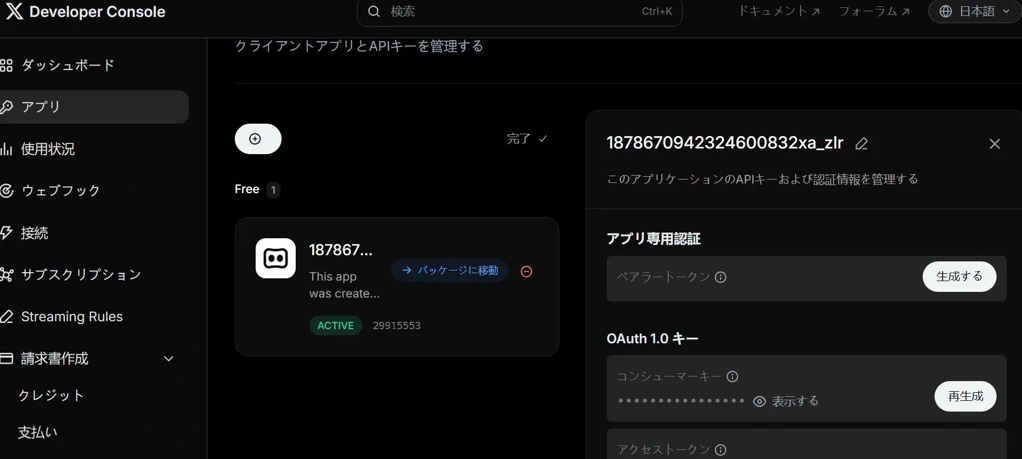Click the key icon beside アプリ
The height and width of the screenshot is (459, 1022).
coord(7,107)
